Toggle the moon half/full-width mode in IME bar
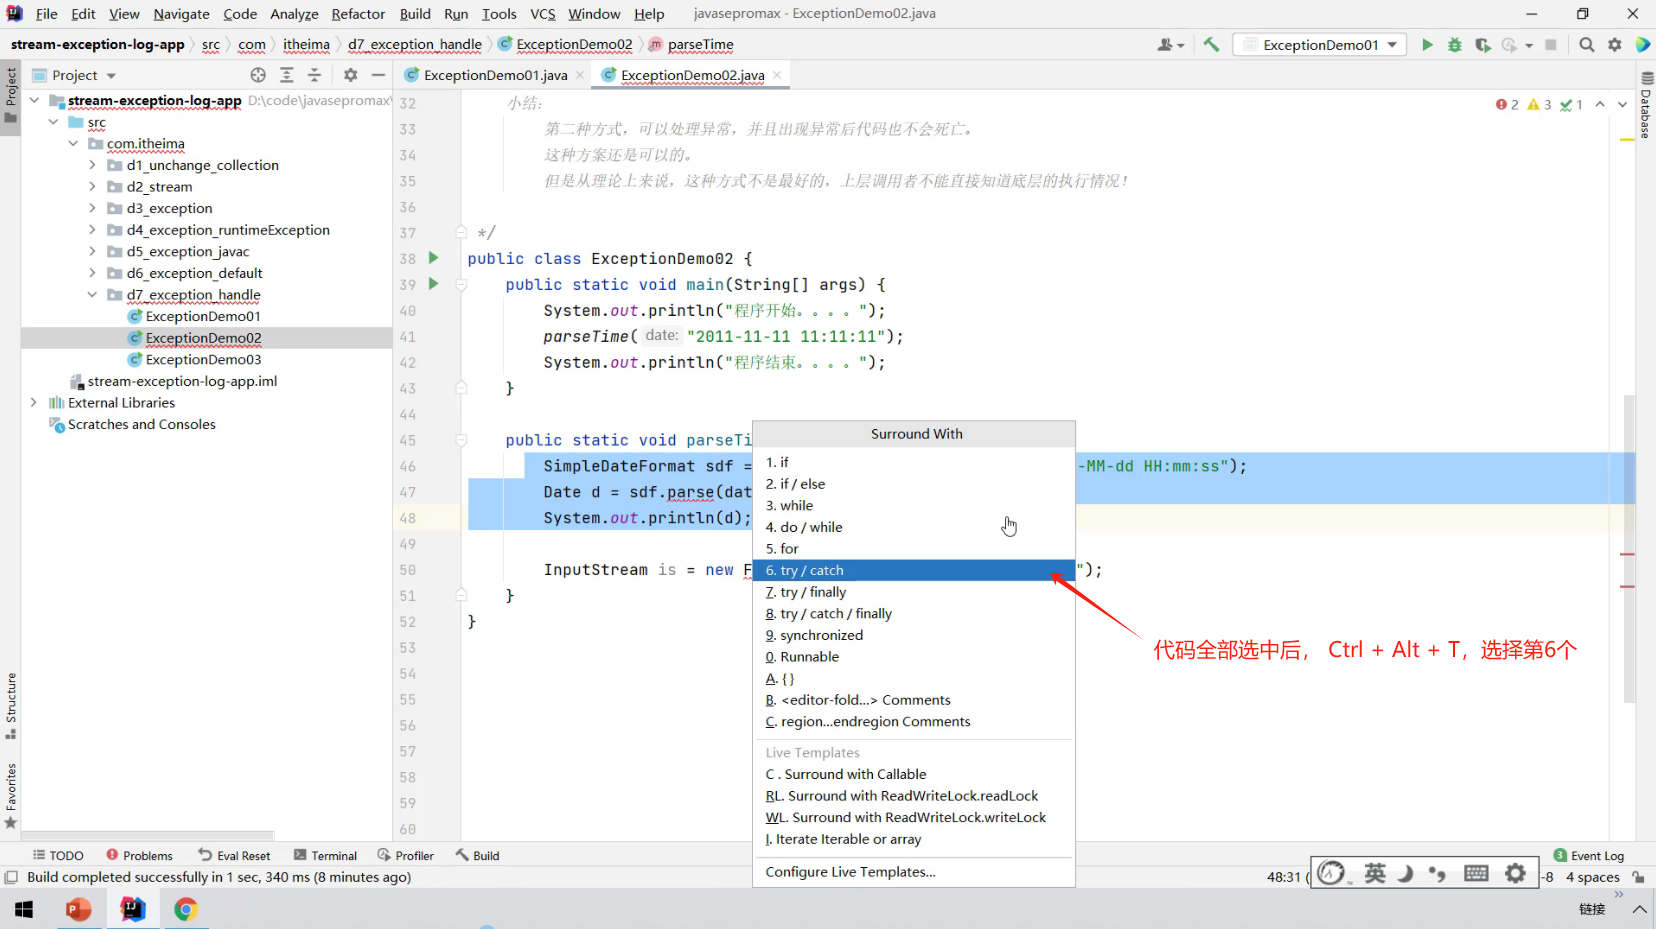 click(1406, 873)
